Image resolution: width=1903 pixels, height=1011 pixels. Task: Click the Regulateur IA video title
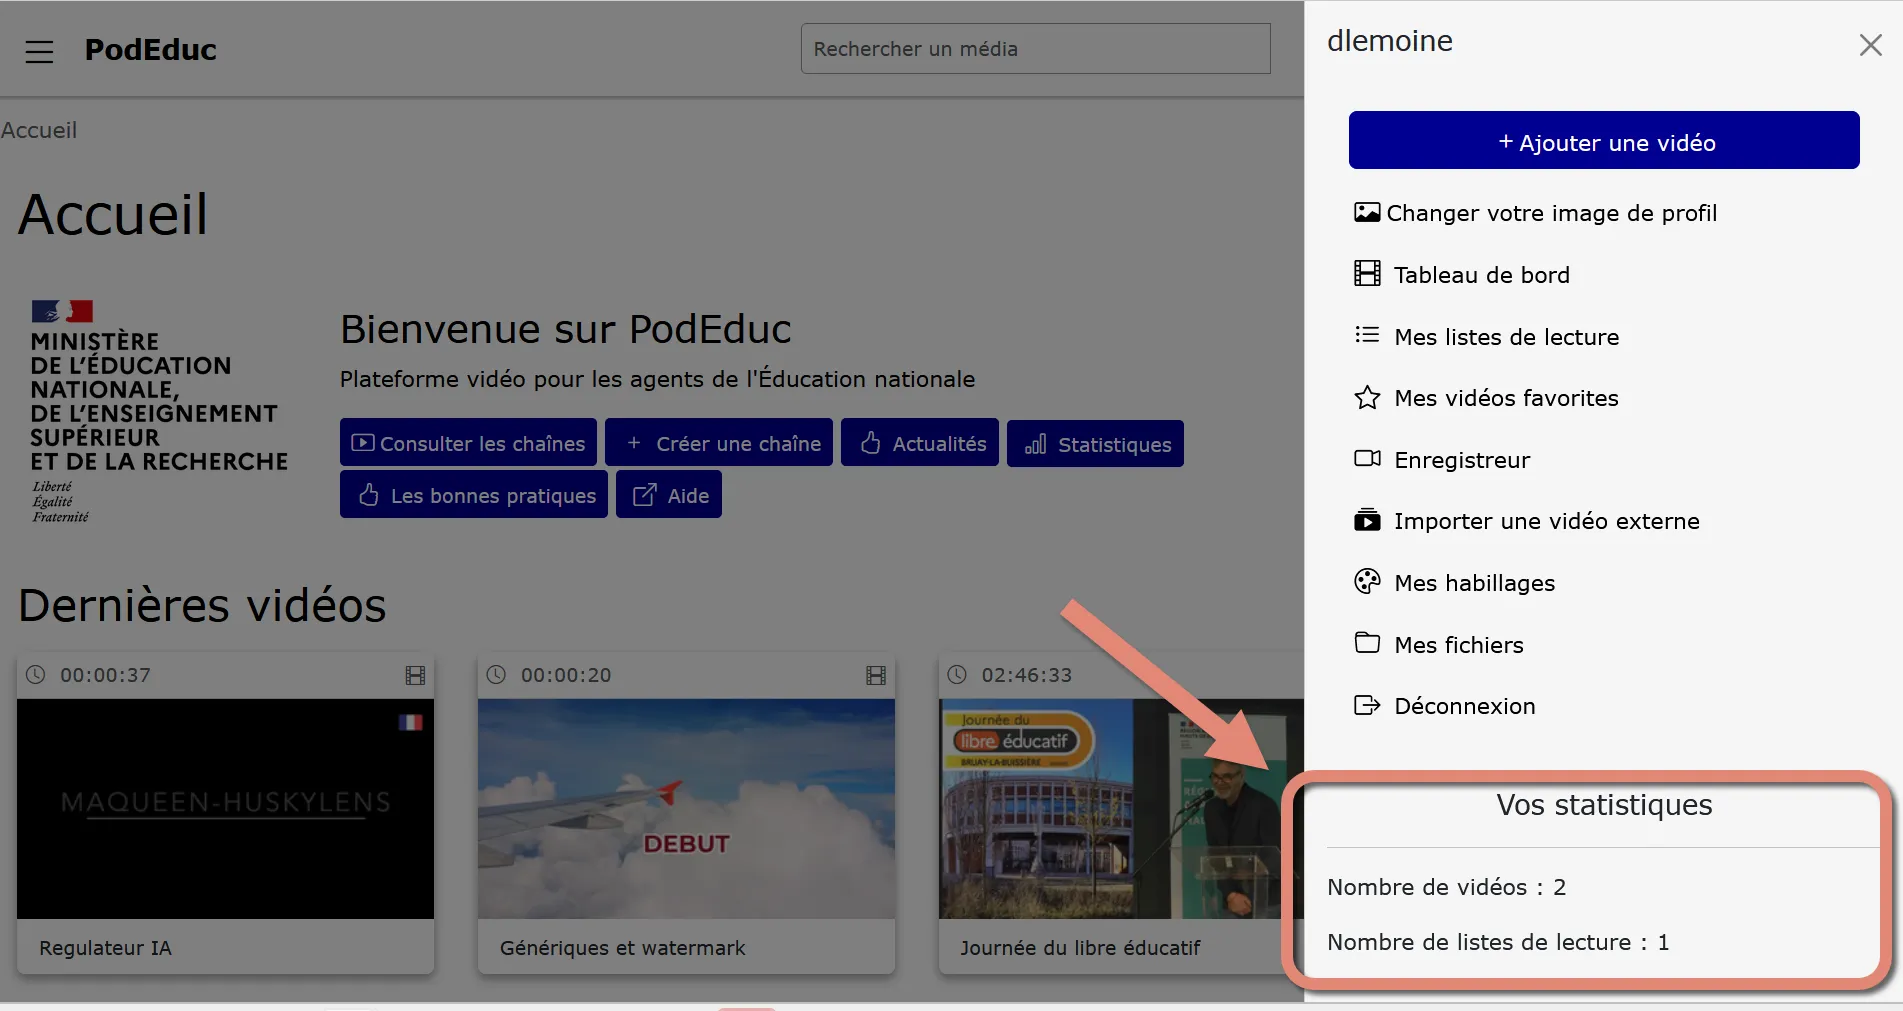[x=105, y=948]
